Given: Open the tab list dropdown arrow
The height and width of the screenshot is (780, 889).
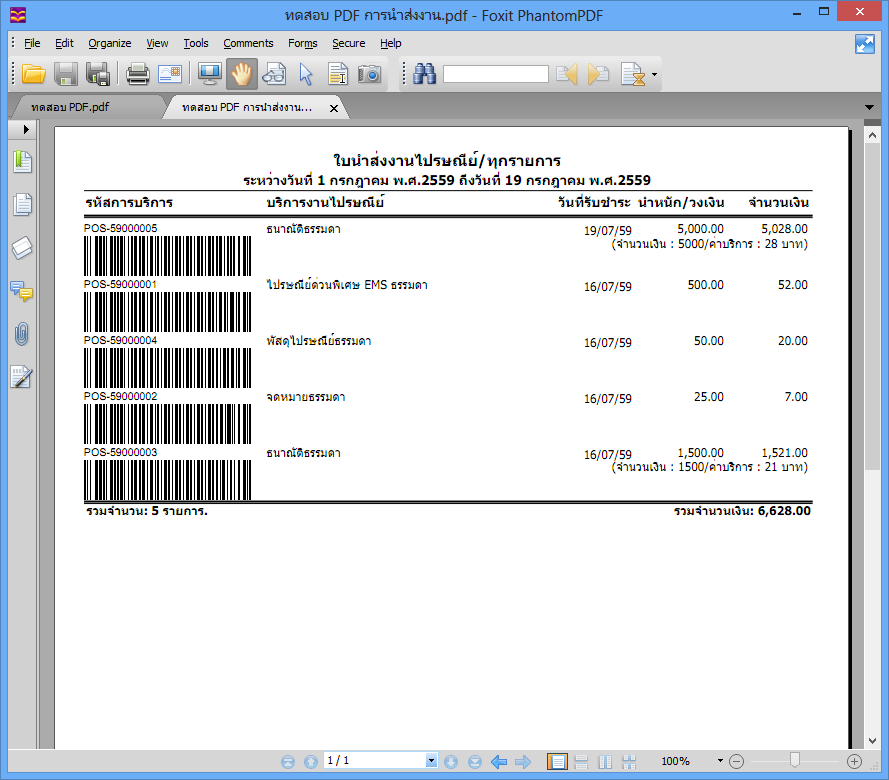Looking at the screenshot, I should click(869, 107).
